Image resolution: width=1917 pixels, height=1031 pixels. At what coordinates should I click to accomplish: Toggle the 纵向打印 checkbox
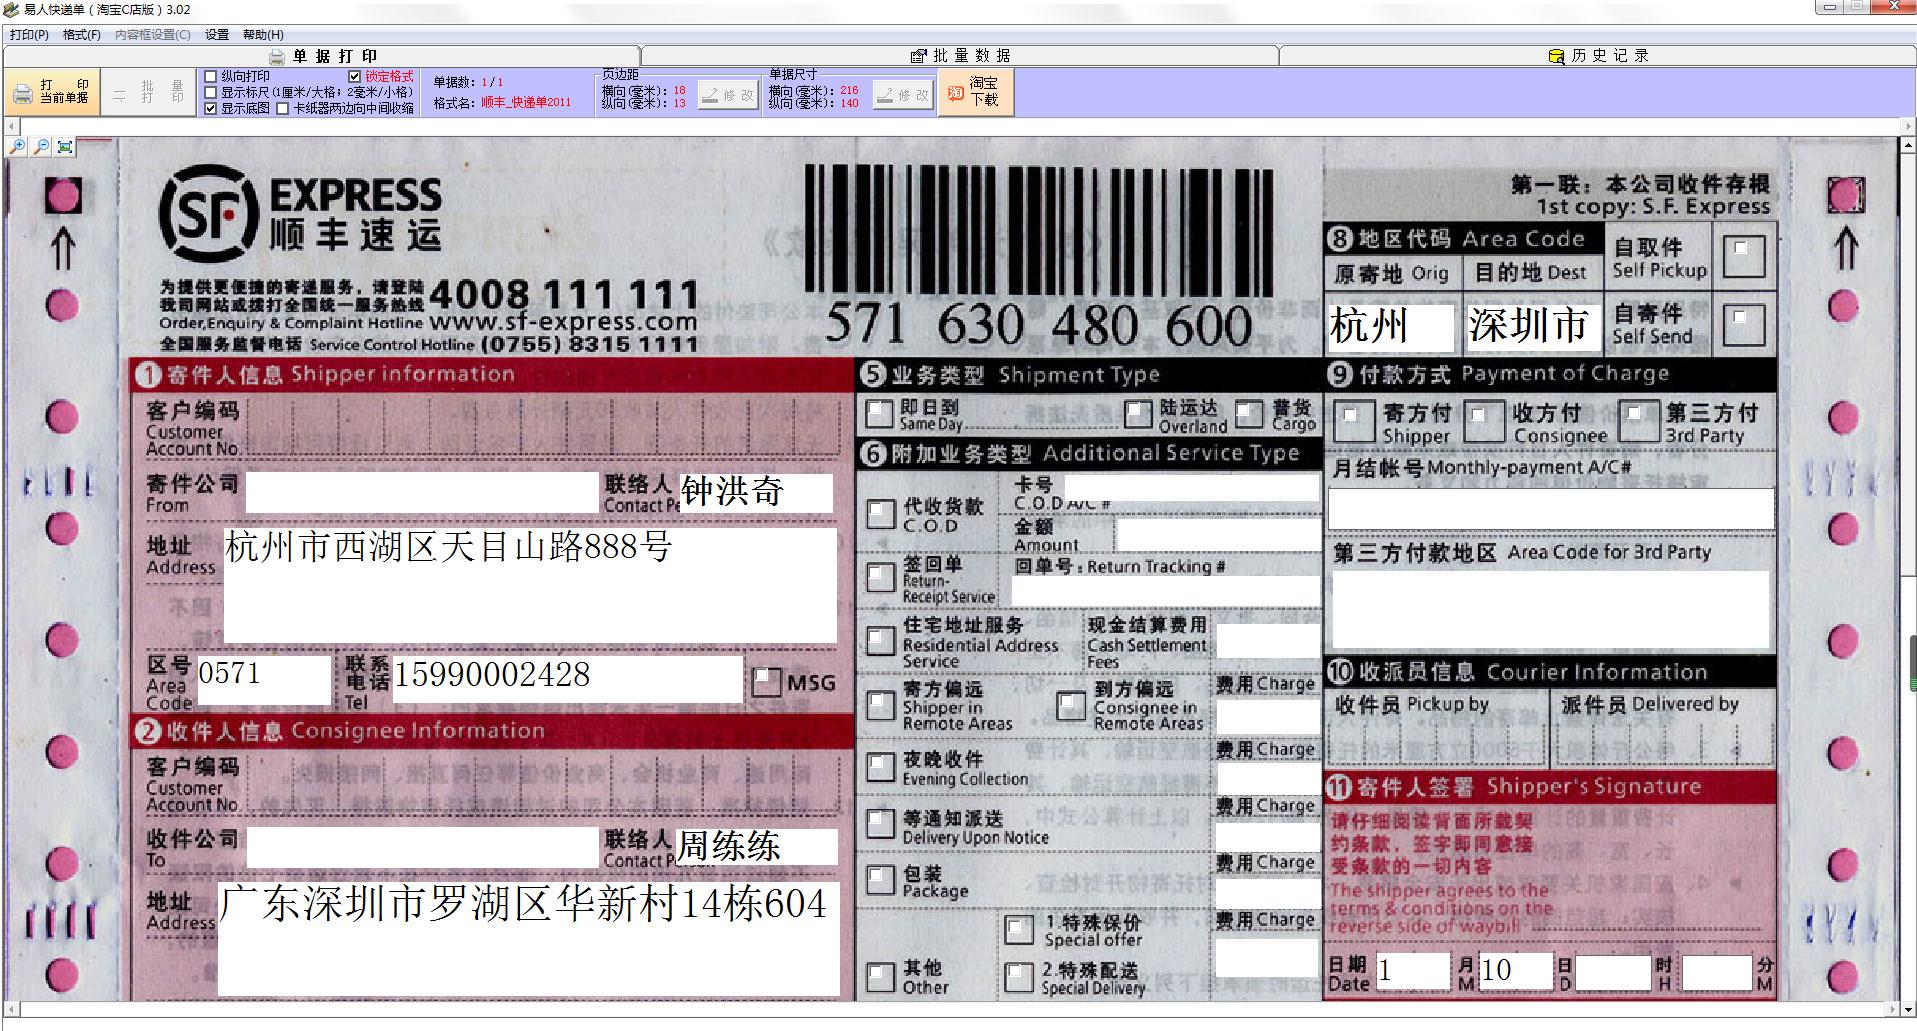210,76
